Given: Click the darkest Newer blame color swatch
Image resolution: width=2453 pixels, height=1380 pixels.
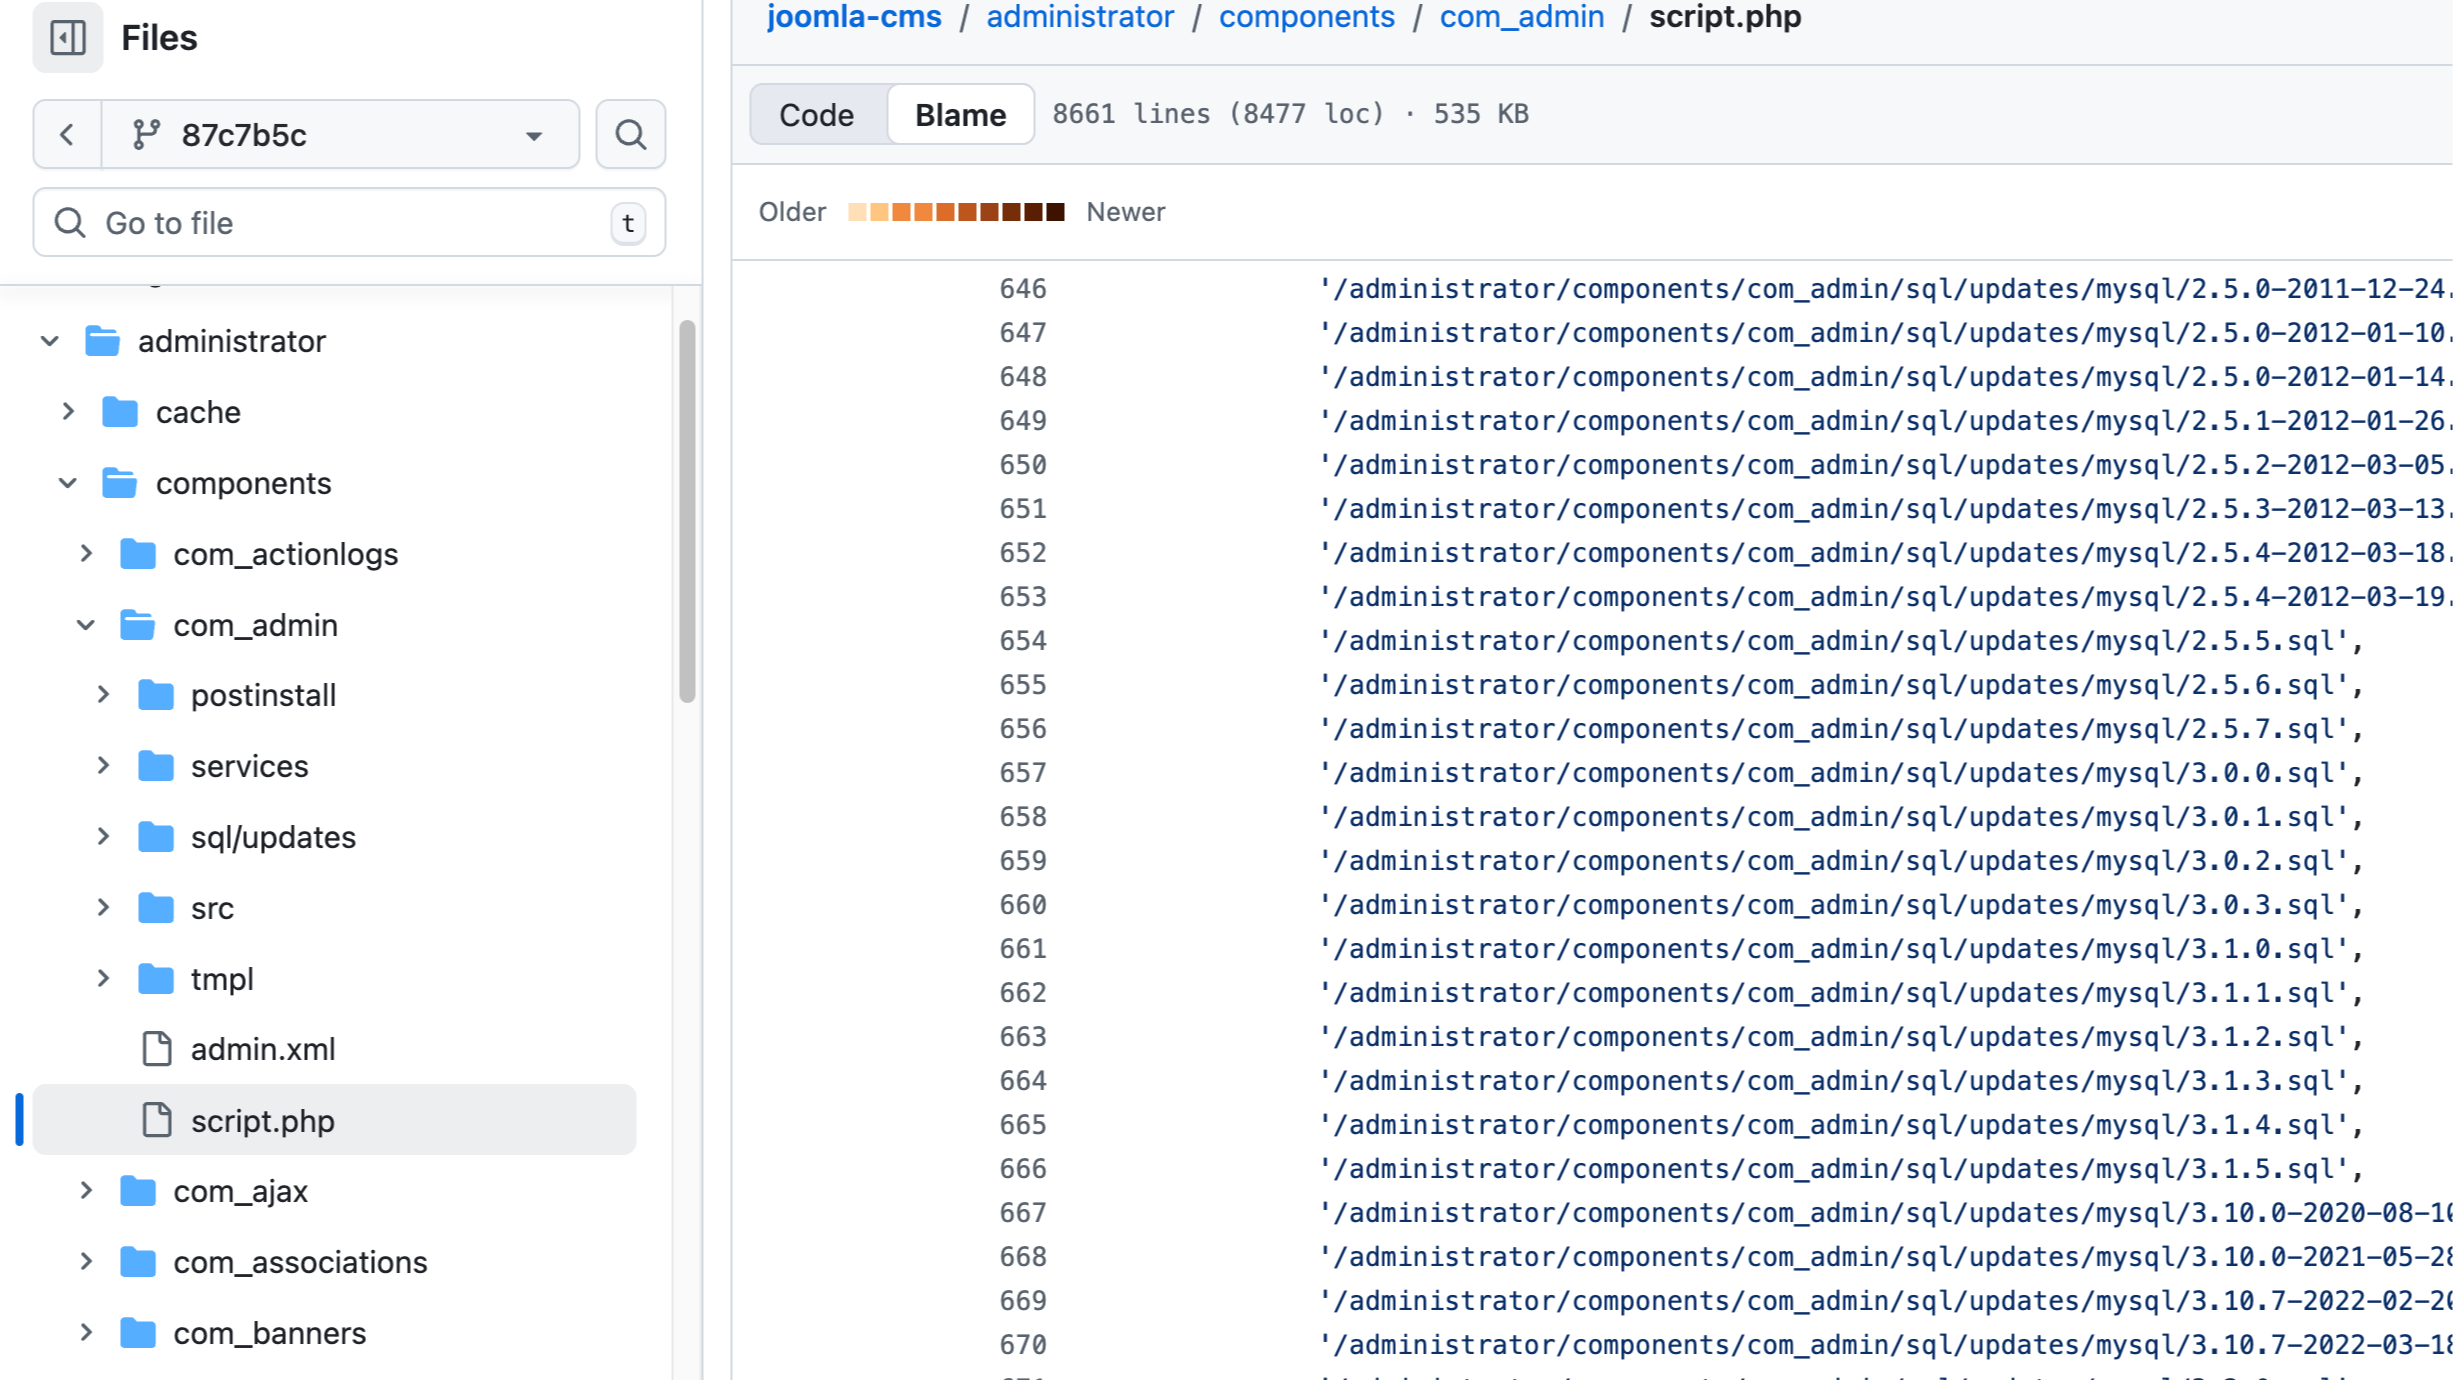Looking at the screenshot, I should (1055, 212).
